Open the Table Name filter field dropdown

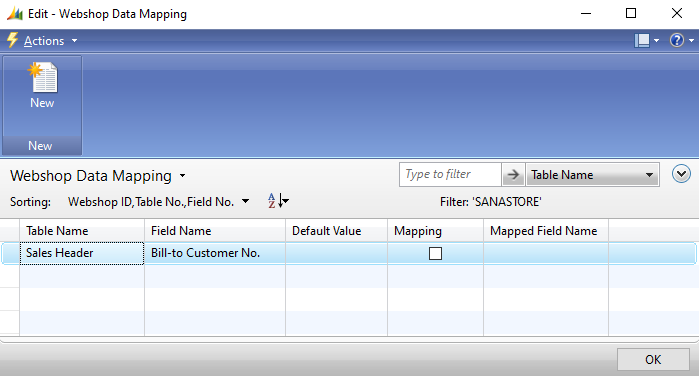[x=592, y=175]
